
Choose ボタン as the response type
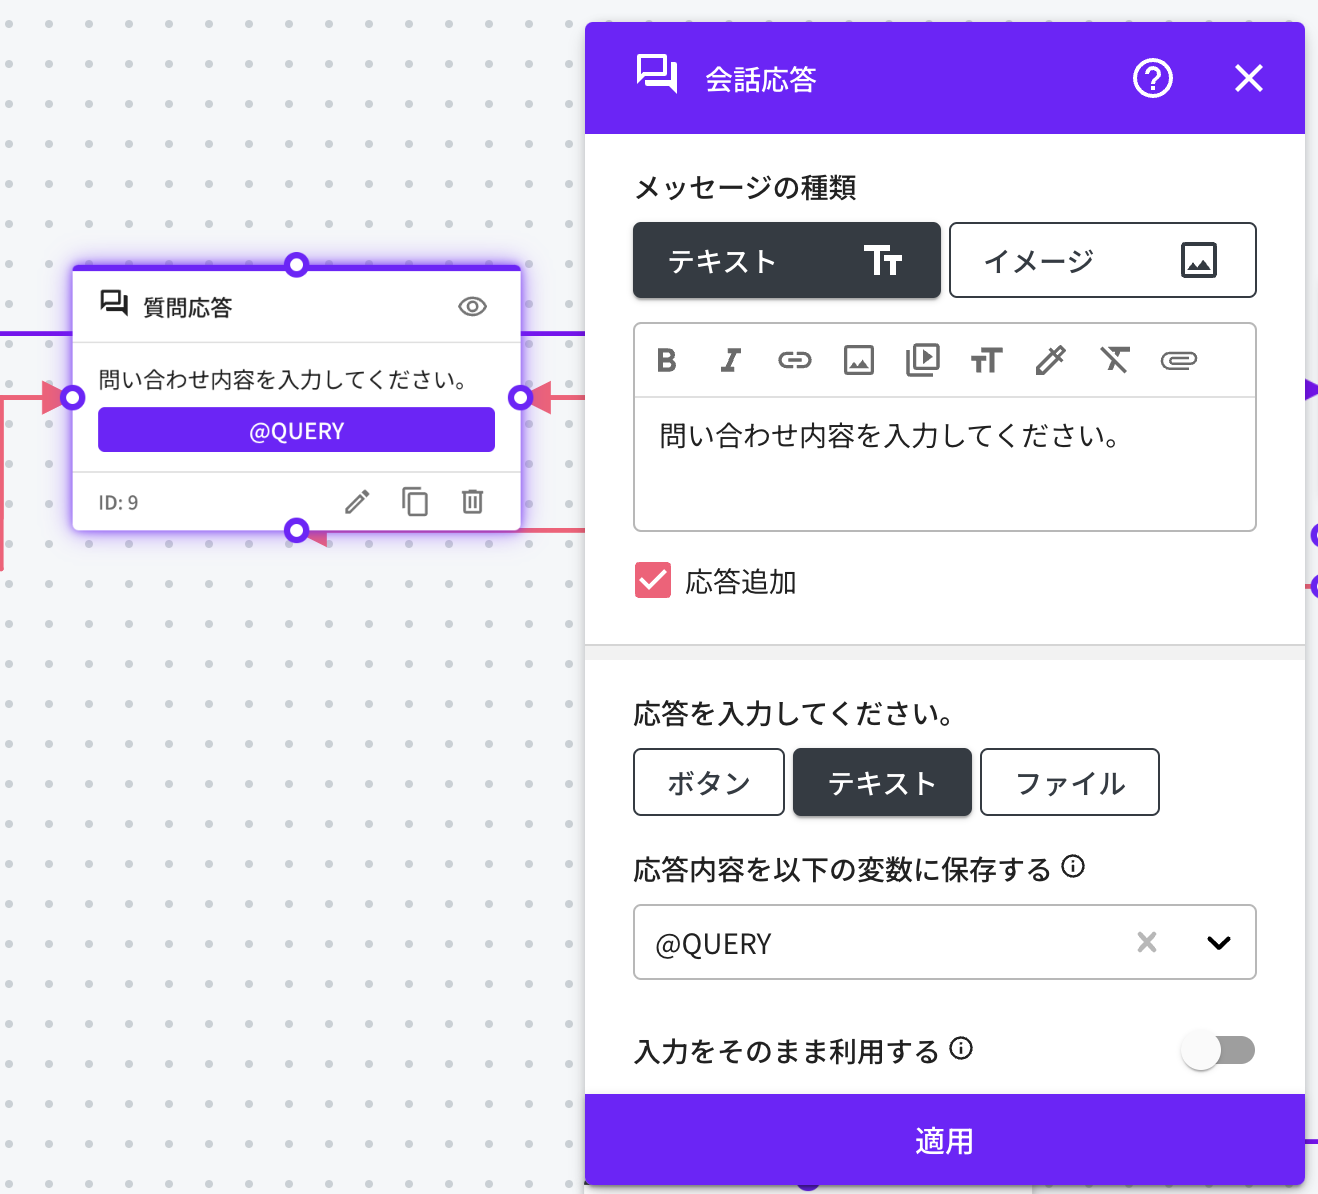709,782
